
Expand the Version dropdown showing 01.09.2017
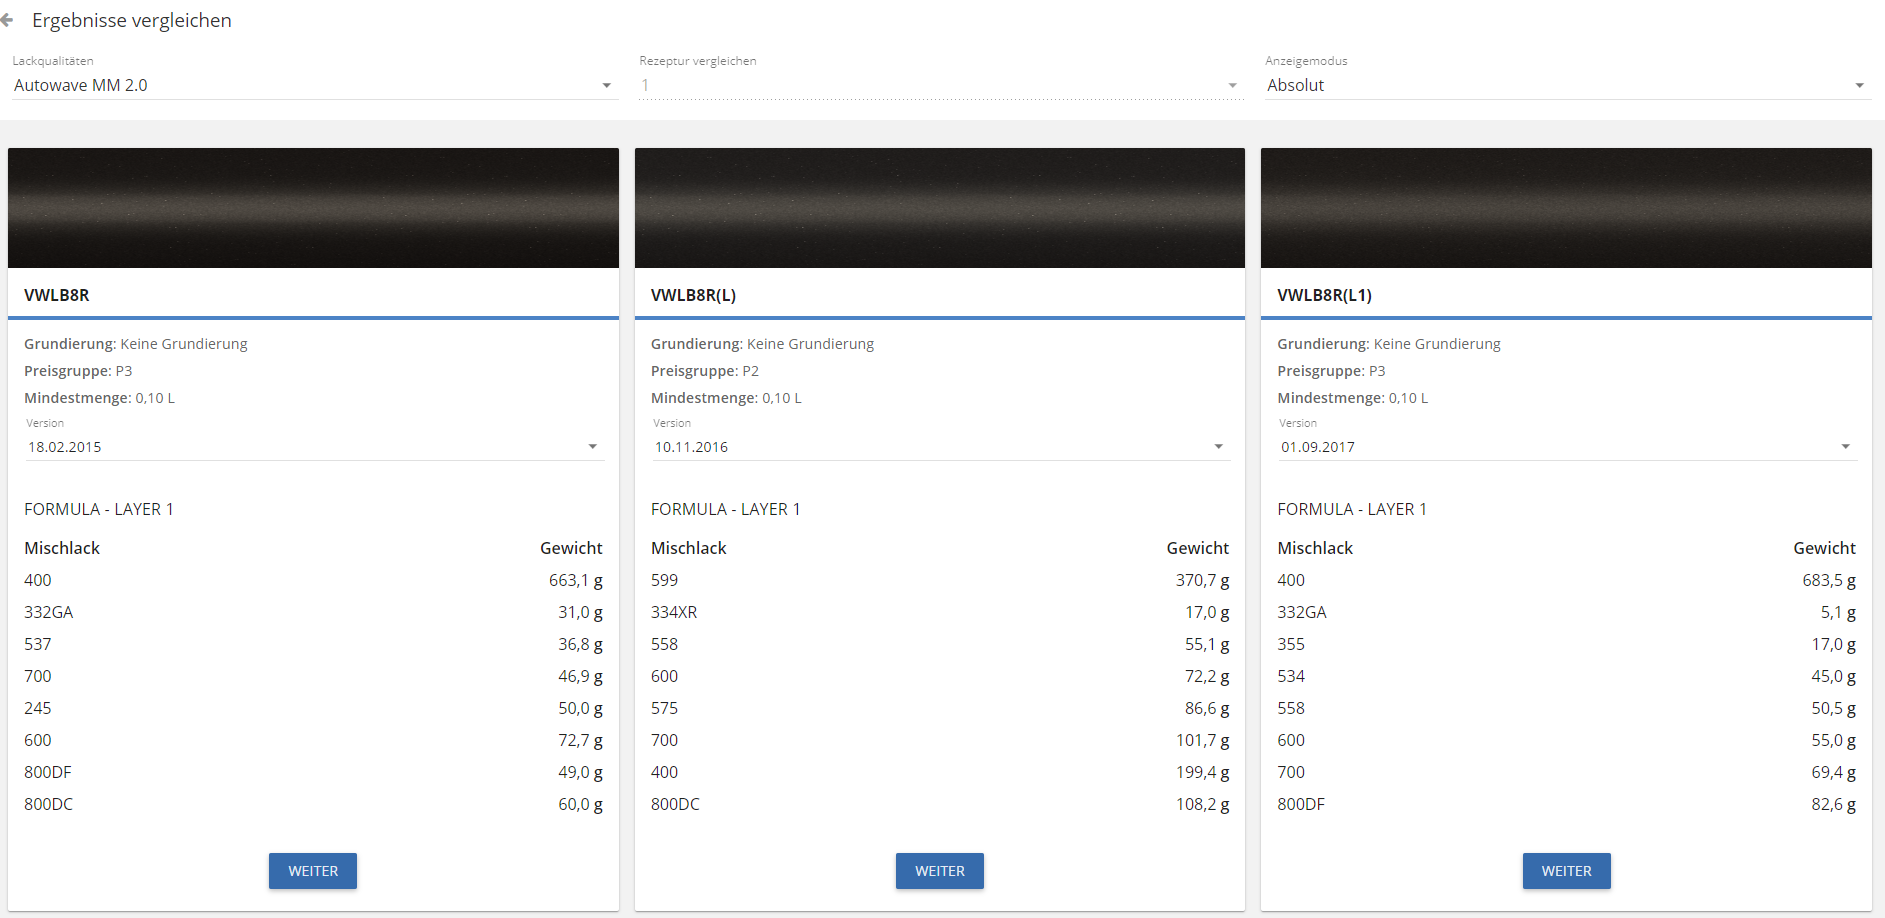[x=1567, y=447]
